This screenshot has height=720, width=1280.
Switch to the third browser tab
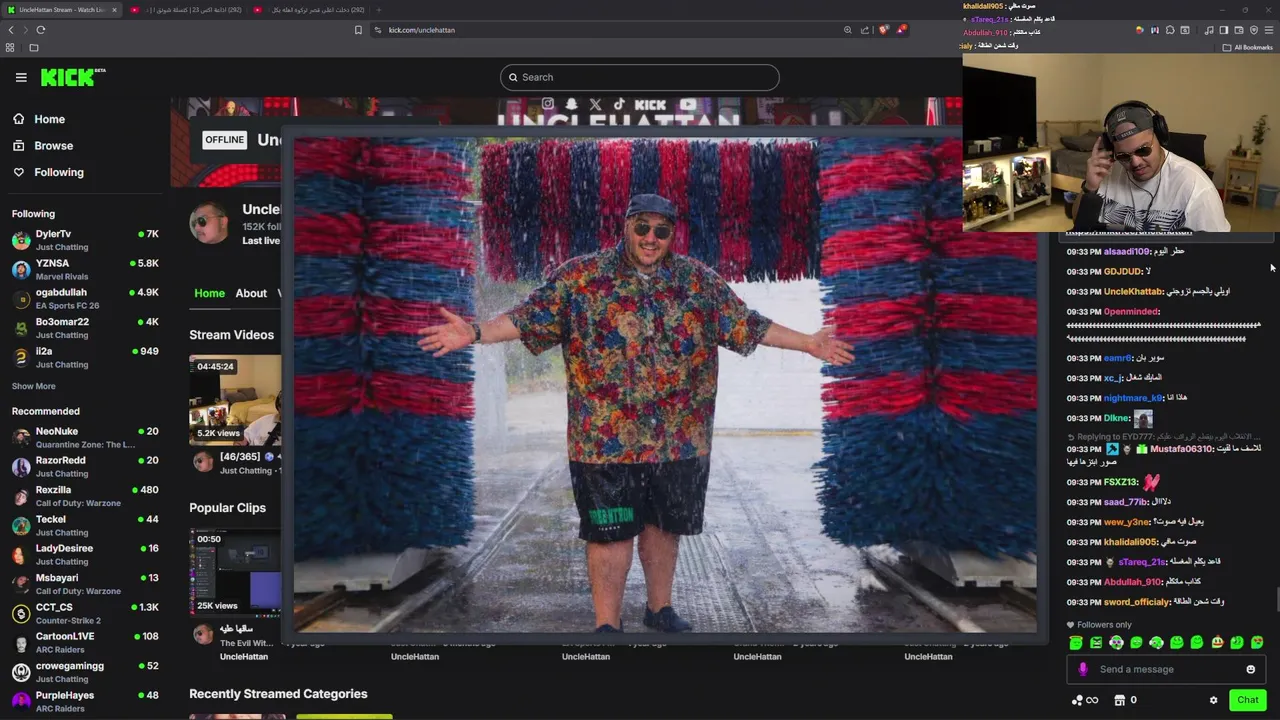310,10
